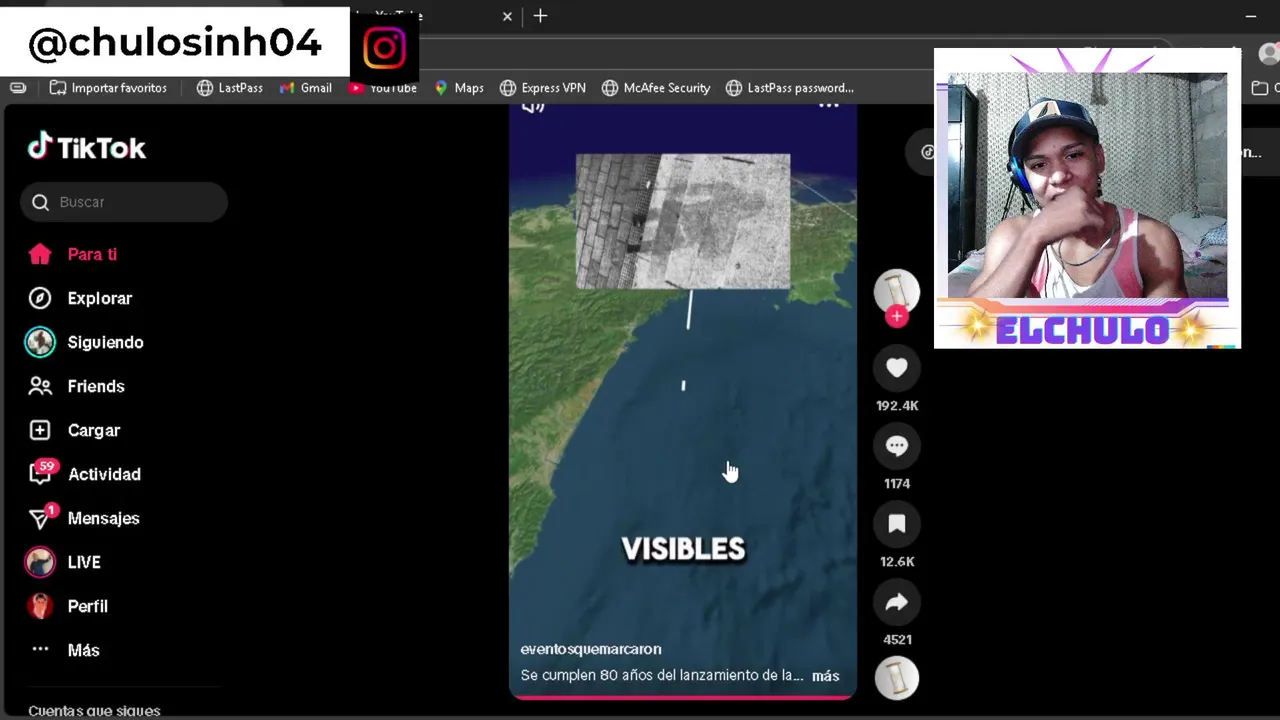
Task: Open comments on the video
Action: click(x=897, y=446)
